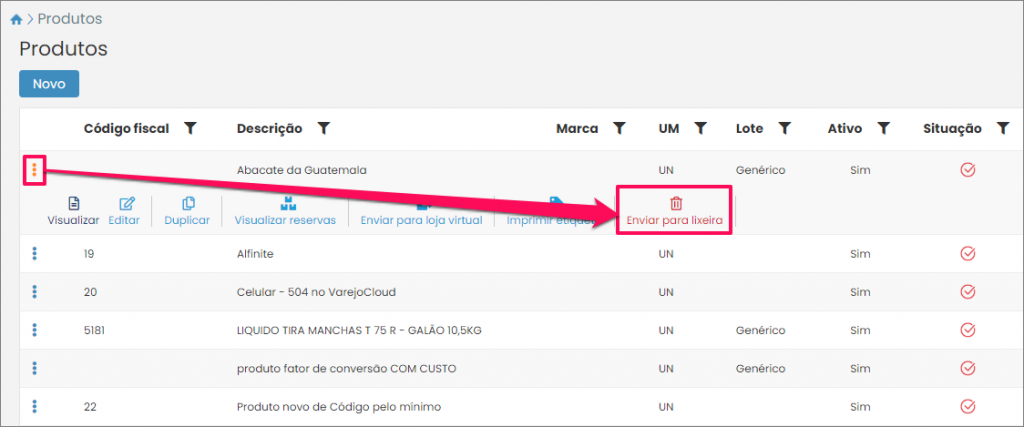Choose Duplicar for the product

(x=187, y=211)
